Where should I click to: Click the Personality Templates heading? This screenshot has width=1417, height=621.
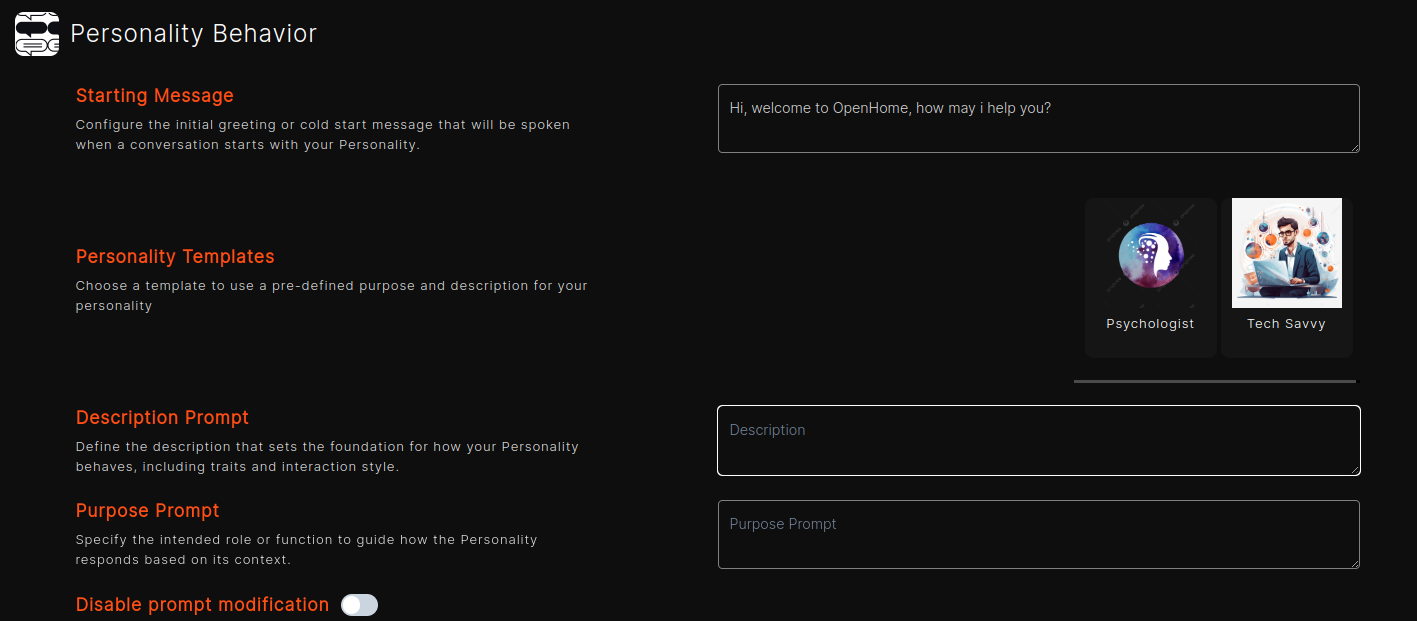tap(175, 256)
